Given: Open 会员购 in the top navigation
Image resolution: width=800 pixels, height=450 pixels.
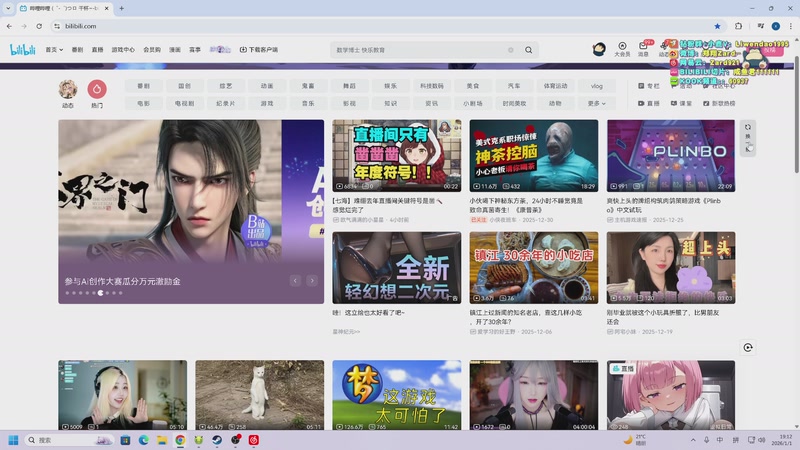Looking at the screenshot, I should click(152, 49).
